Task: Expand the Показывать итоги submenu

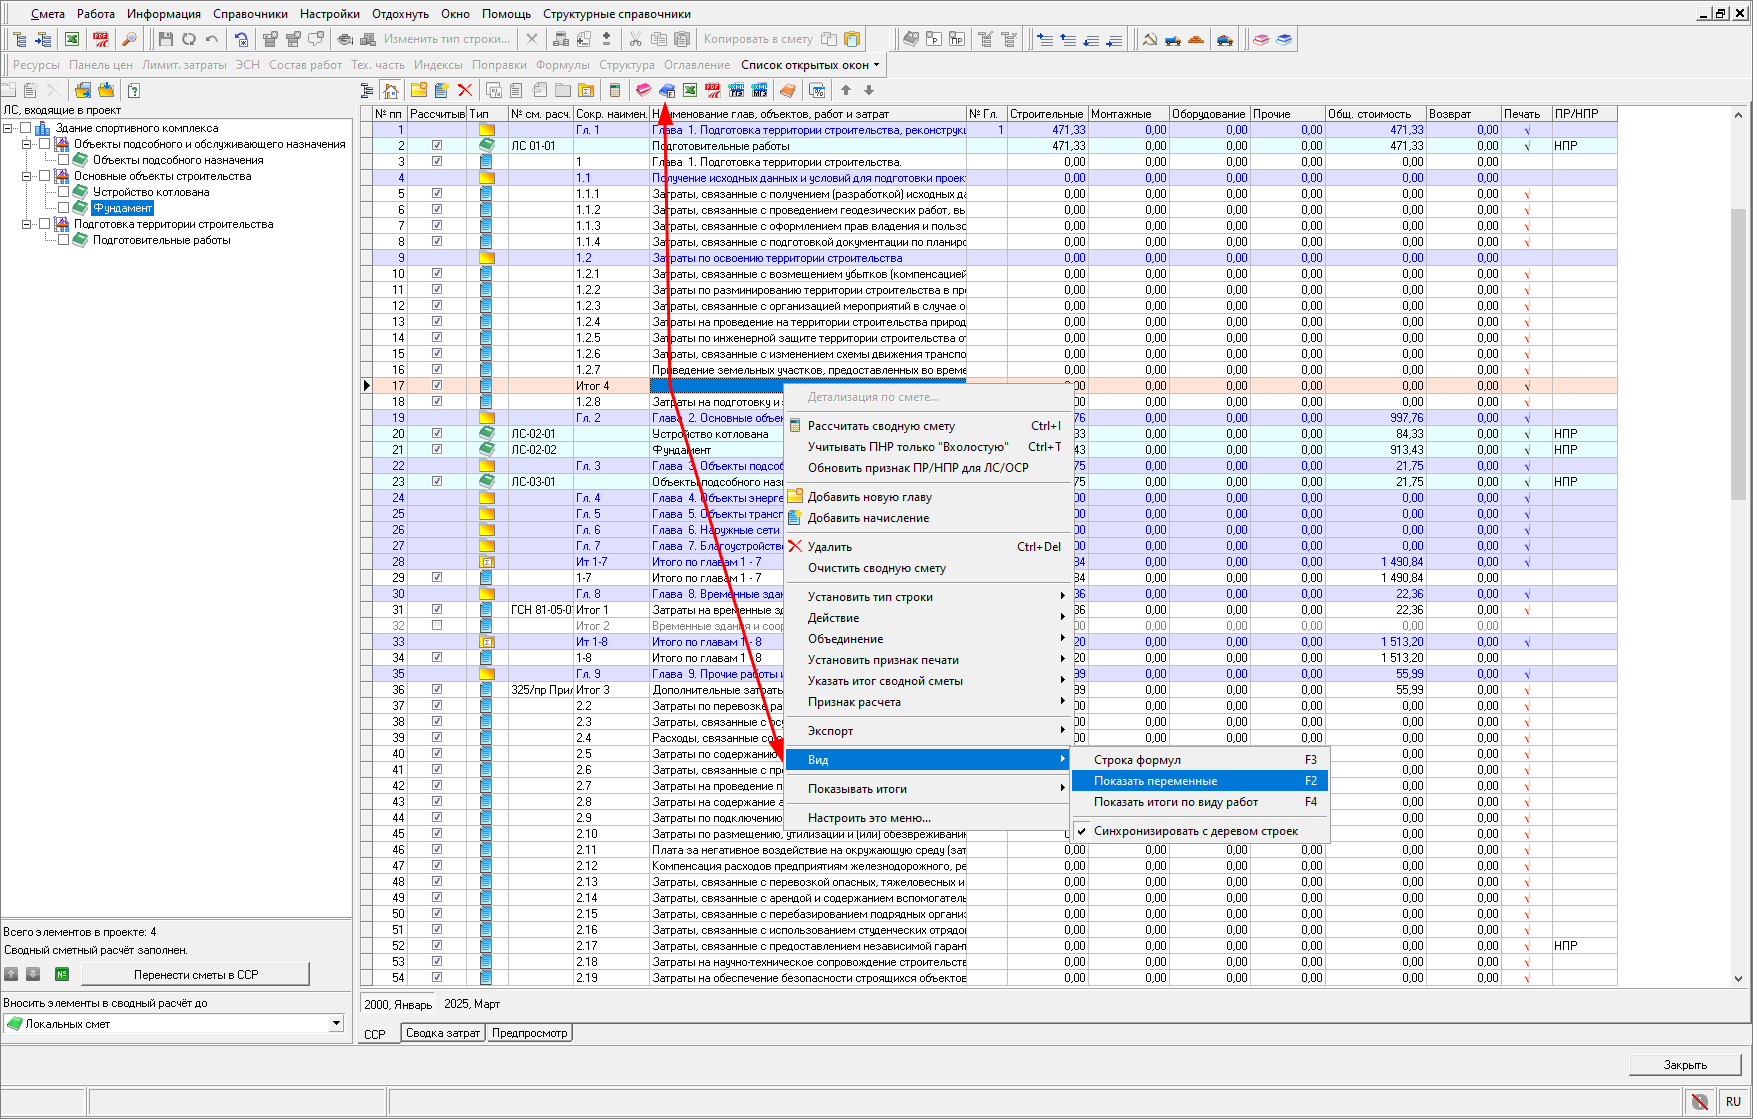Action: (927, 789)
